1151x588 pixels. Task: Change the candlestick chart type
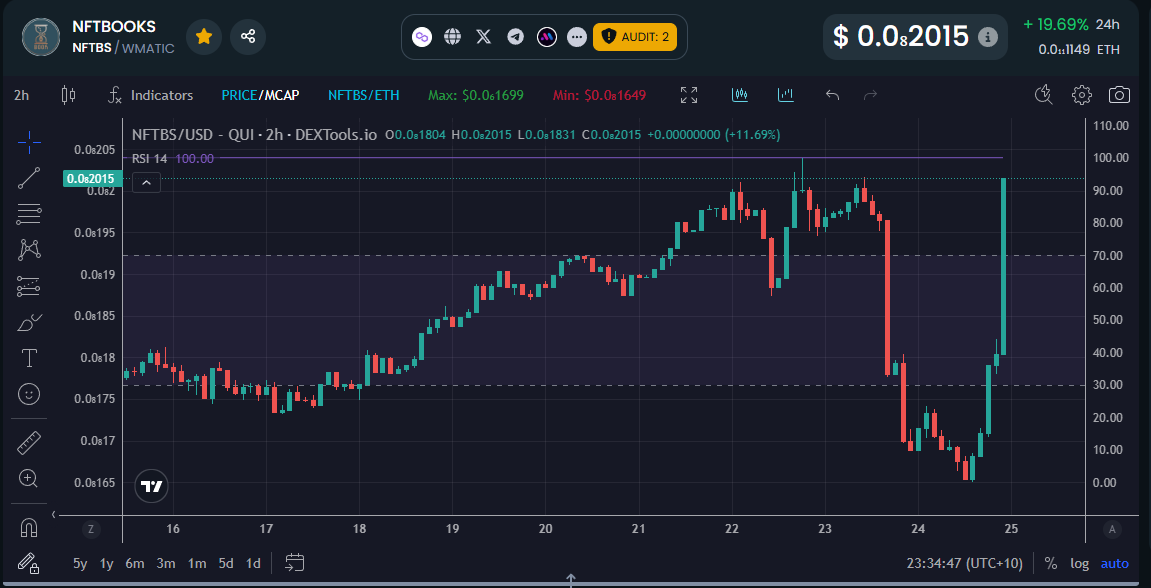(68, 95)
